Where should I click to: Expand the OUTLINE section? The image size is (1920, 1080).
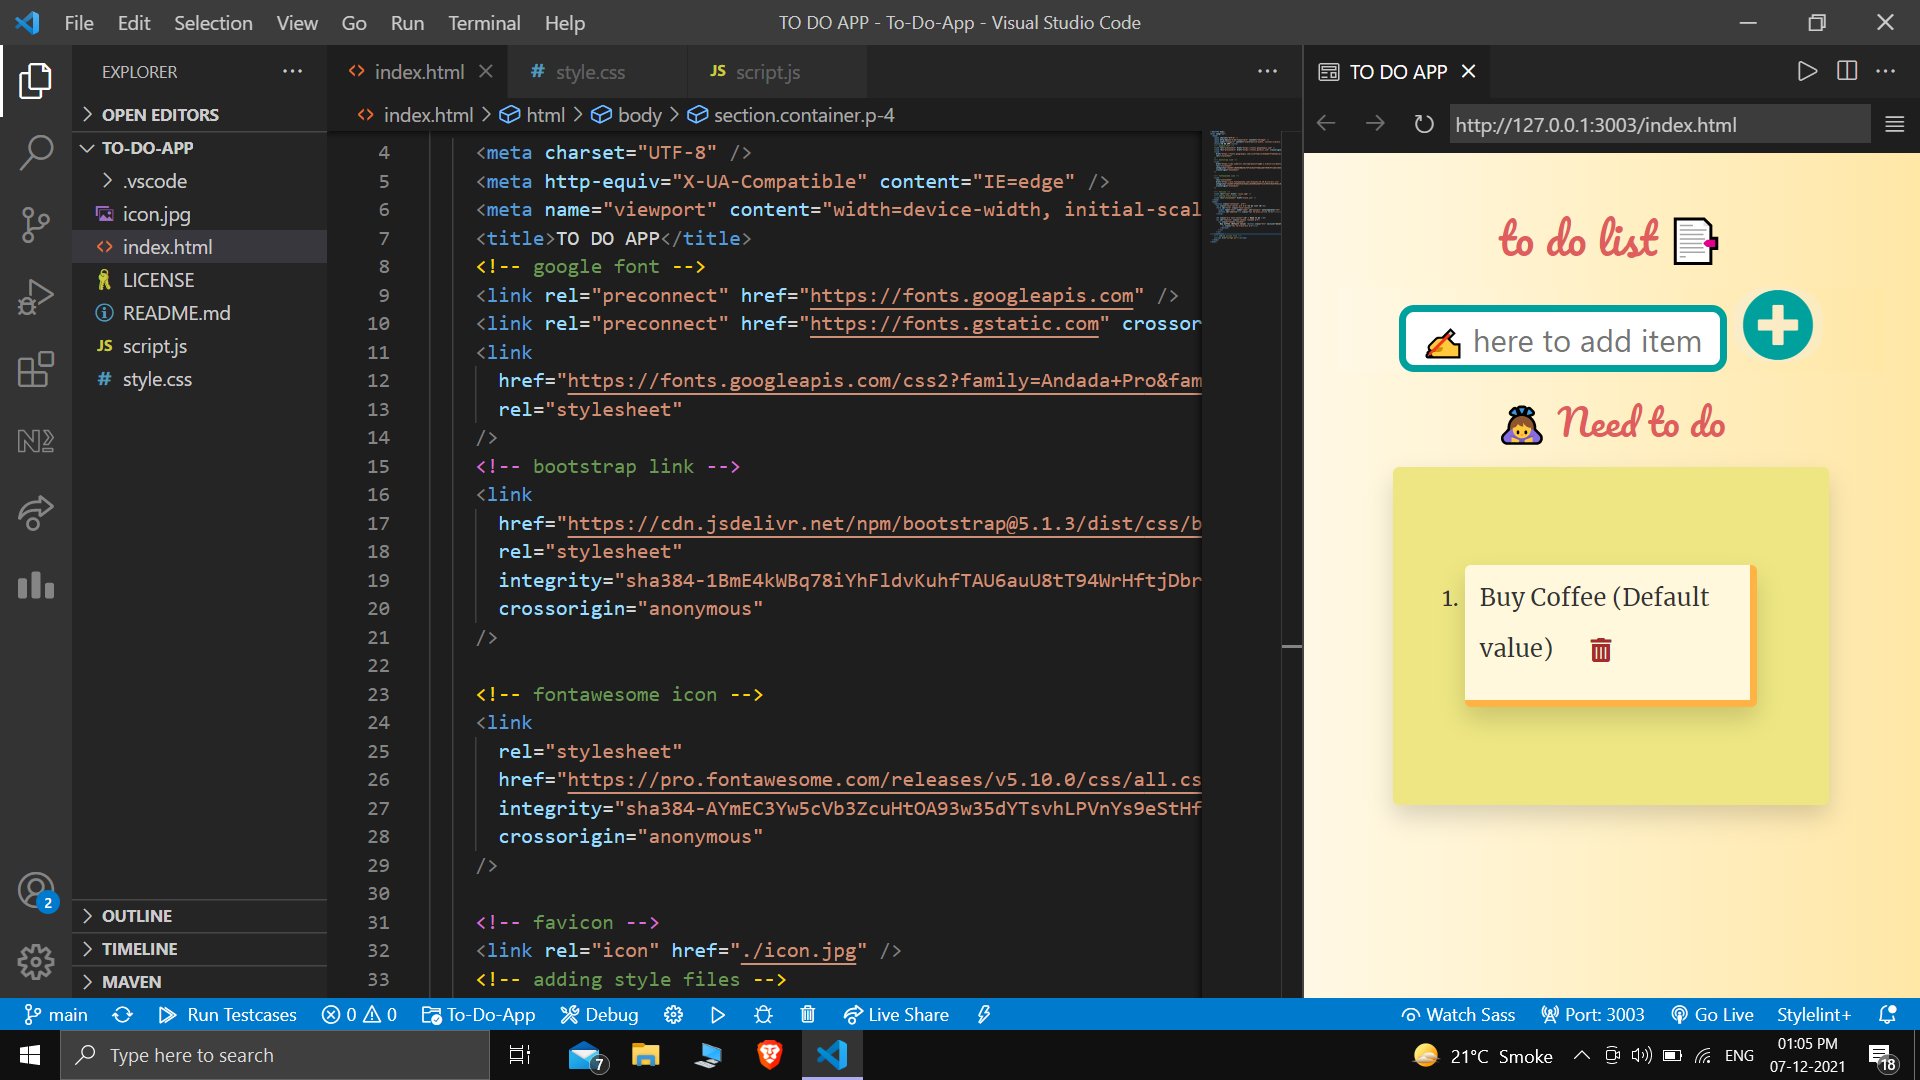[x=137, y=916]
